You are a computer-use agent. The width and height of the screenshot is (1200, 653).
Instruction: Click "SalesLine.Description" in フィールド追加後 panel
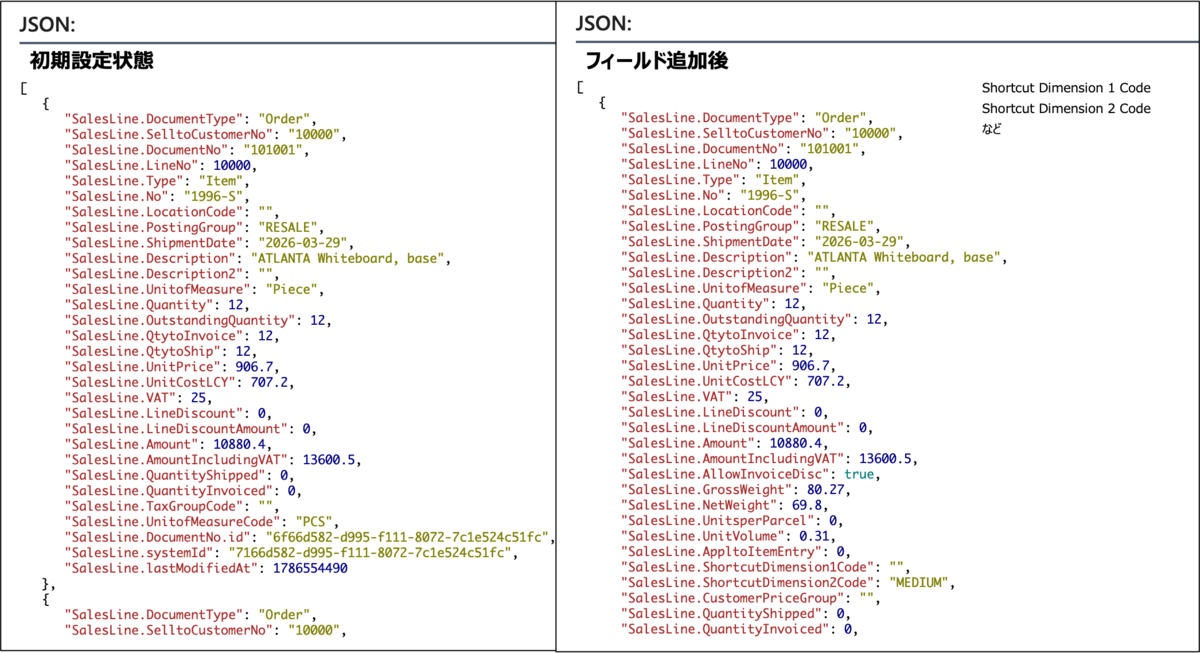707,257
